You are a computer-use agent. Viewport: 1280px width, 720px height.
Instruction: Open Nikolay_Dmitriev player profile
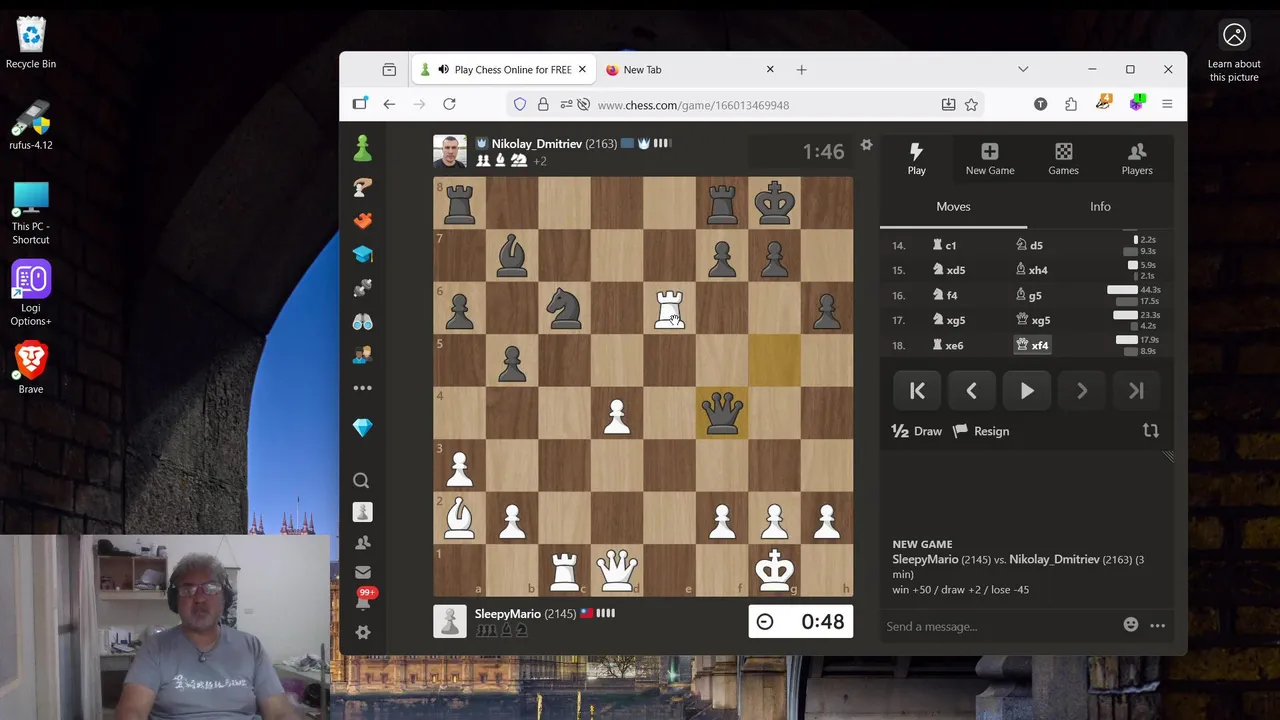(536, 144)
